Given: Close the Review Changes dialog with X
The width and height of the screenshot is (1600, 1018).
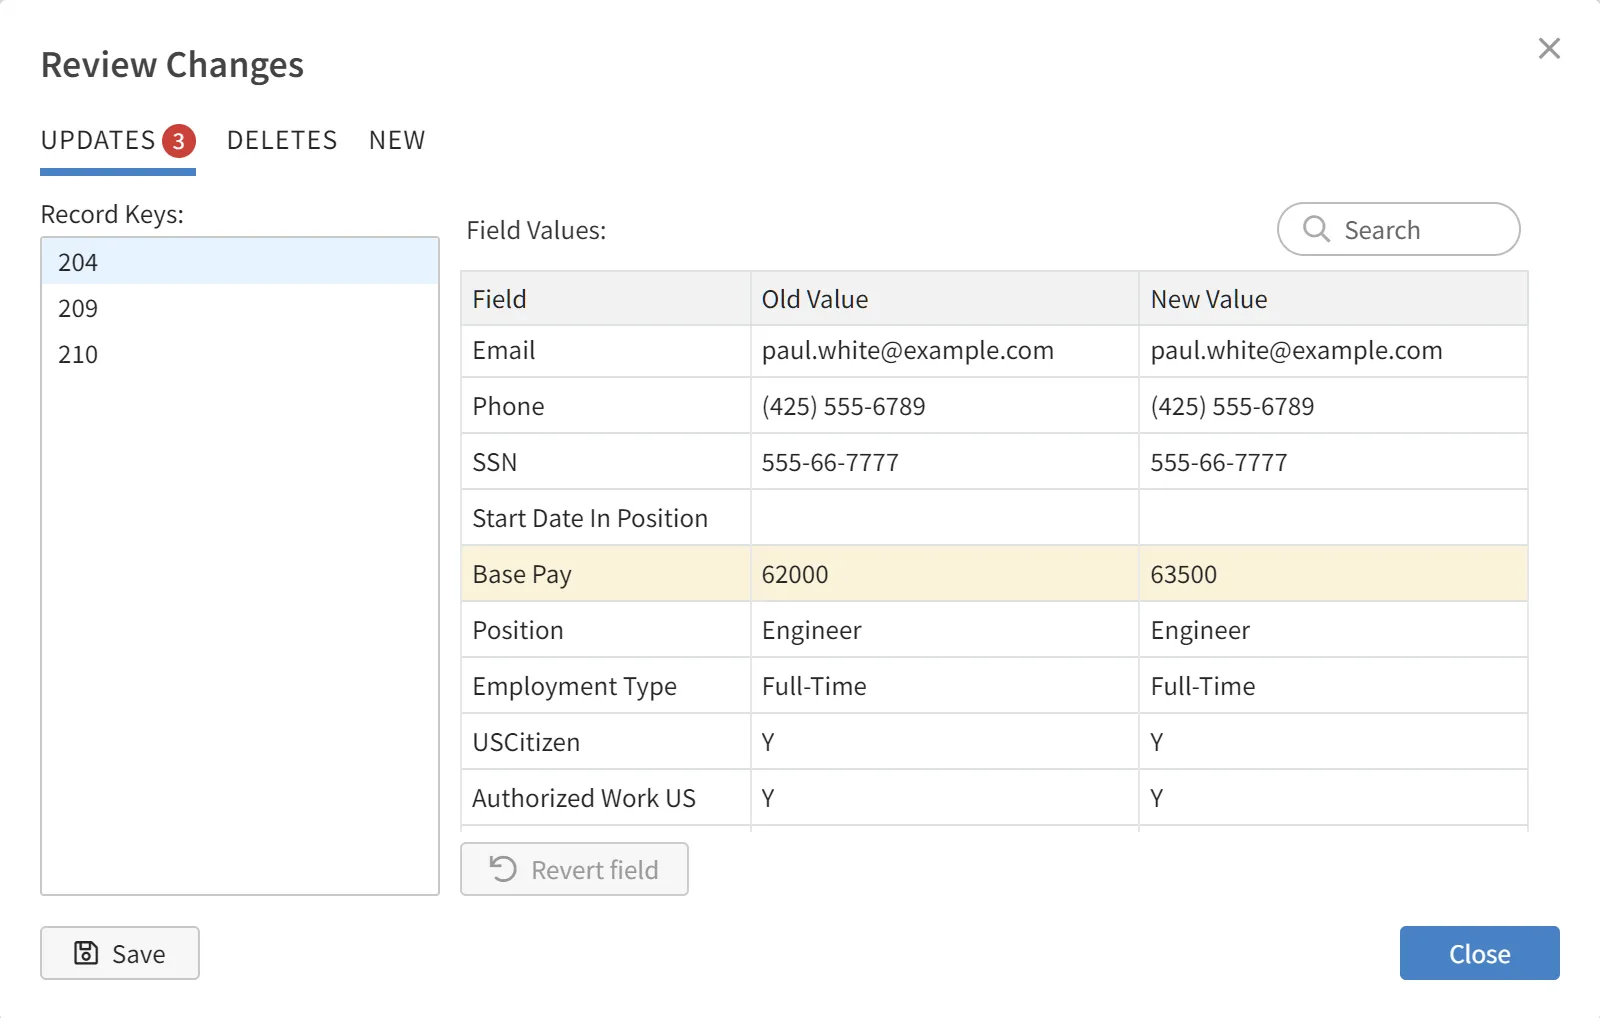Looking at the screenshot, I should pos(1549,48).
